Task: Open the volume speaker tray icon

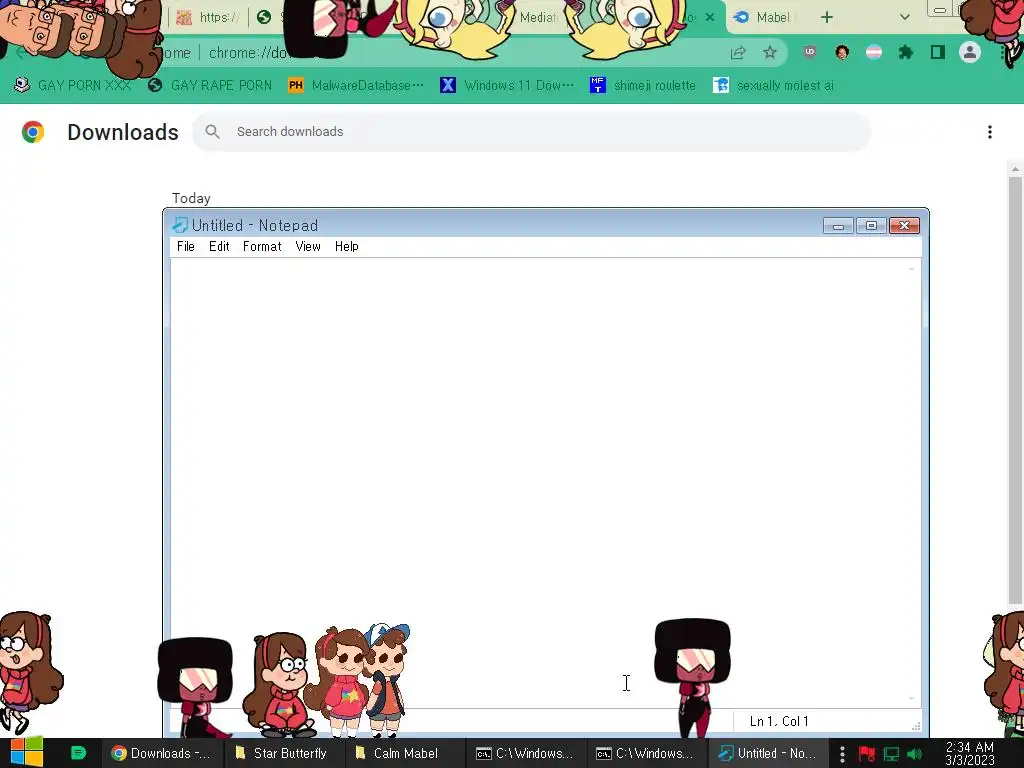Action: (x=915, y=754)
